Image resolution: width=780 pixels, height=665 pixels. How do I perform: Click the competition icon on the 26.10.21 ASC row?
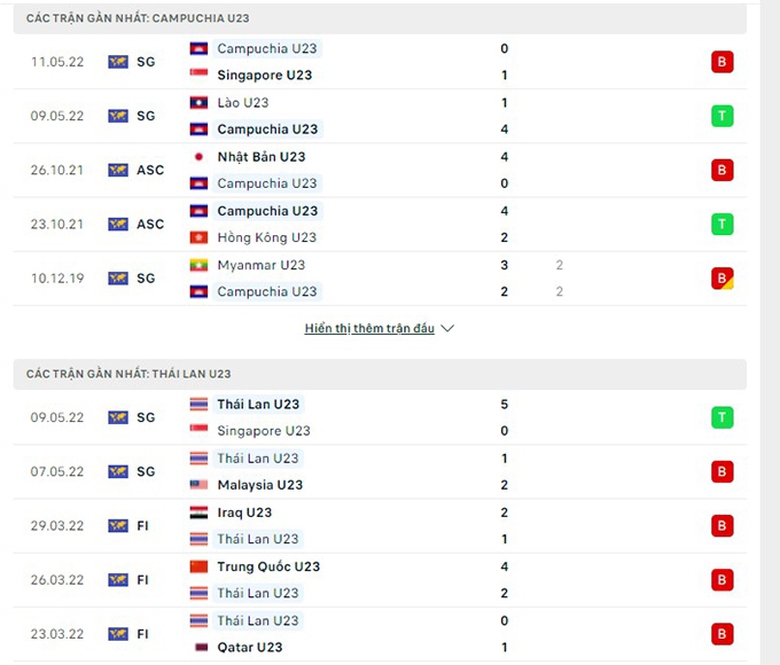(118, 170)
